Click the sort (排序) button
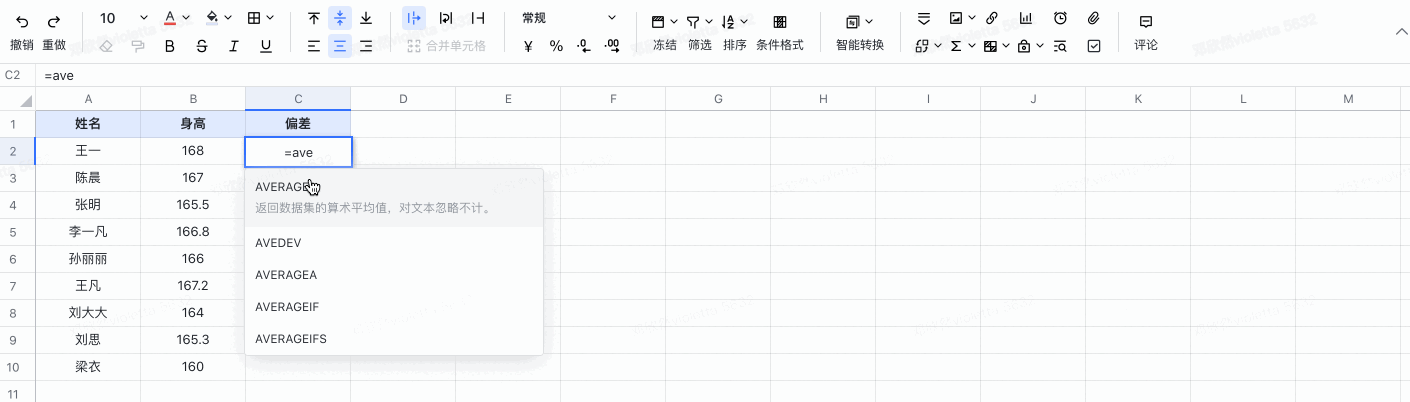The width and height of the screenshot is (1410, 402). tap(735, 31)
